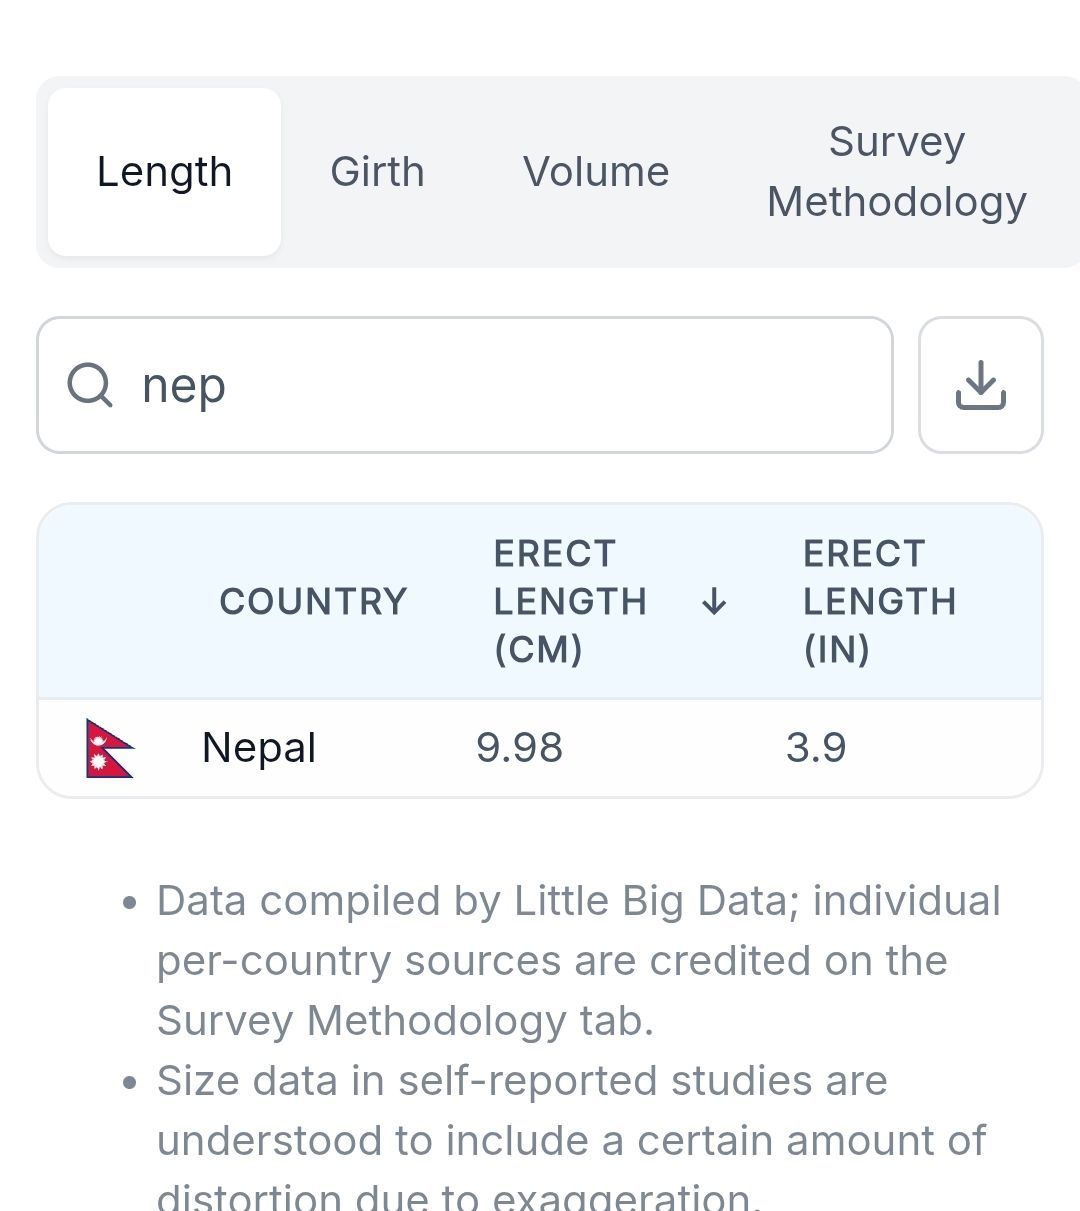Click the 3.9 inch value
This screenshot has height=1211, width=1080.
click(816, 748)
